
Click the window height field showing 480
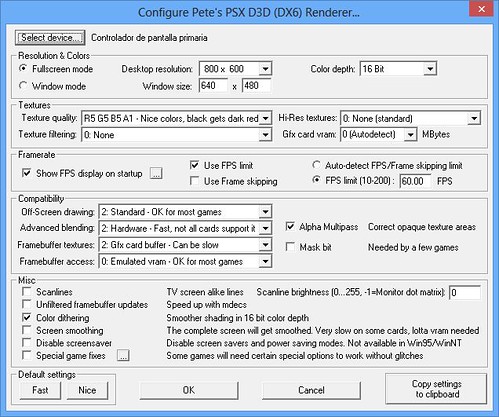[x=256, y=86]
